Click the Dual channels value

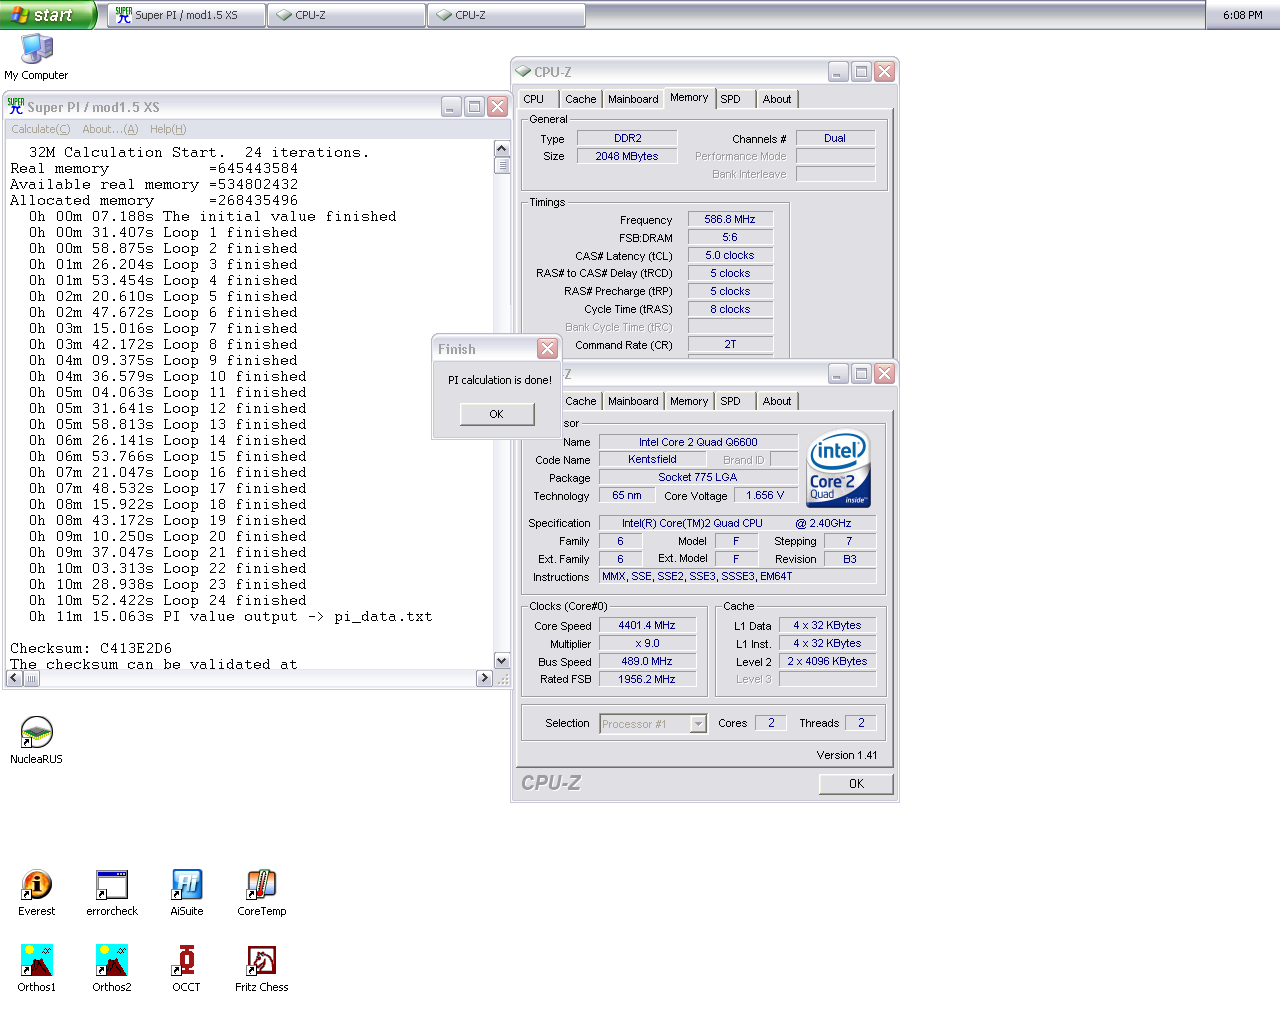(835, 138)
